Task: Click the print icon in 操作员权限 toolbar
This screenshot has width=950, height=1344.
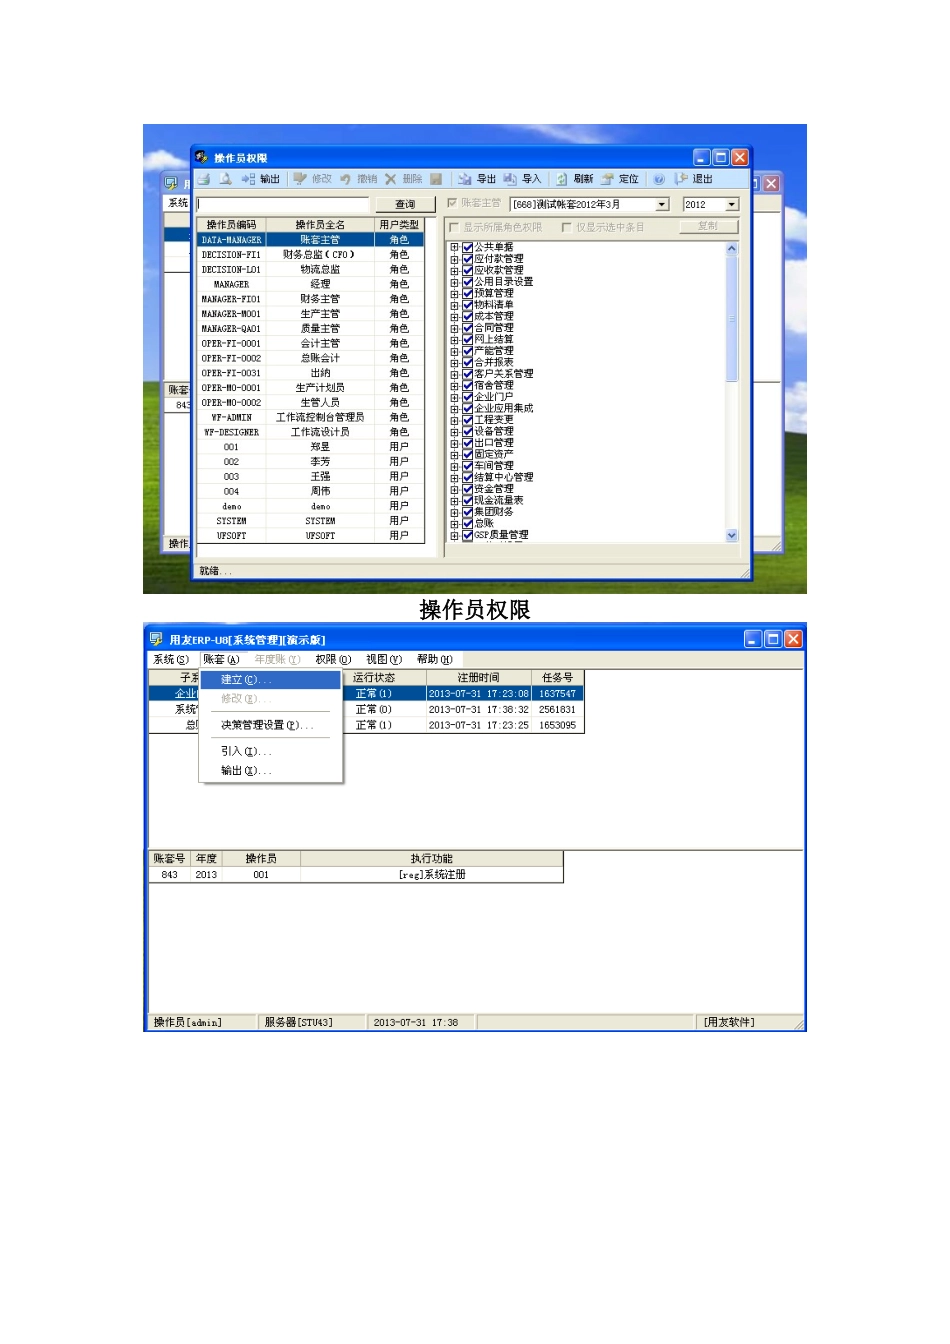Action: (204, 179)
